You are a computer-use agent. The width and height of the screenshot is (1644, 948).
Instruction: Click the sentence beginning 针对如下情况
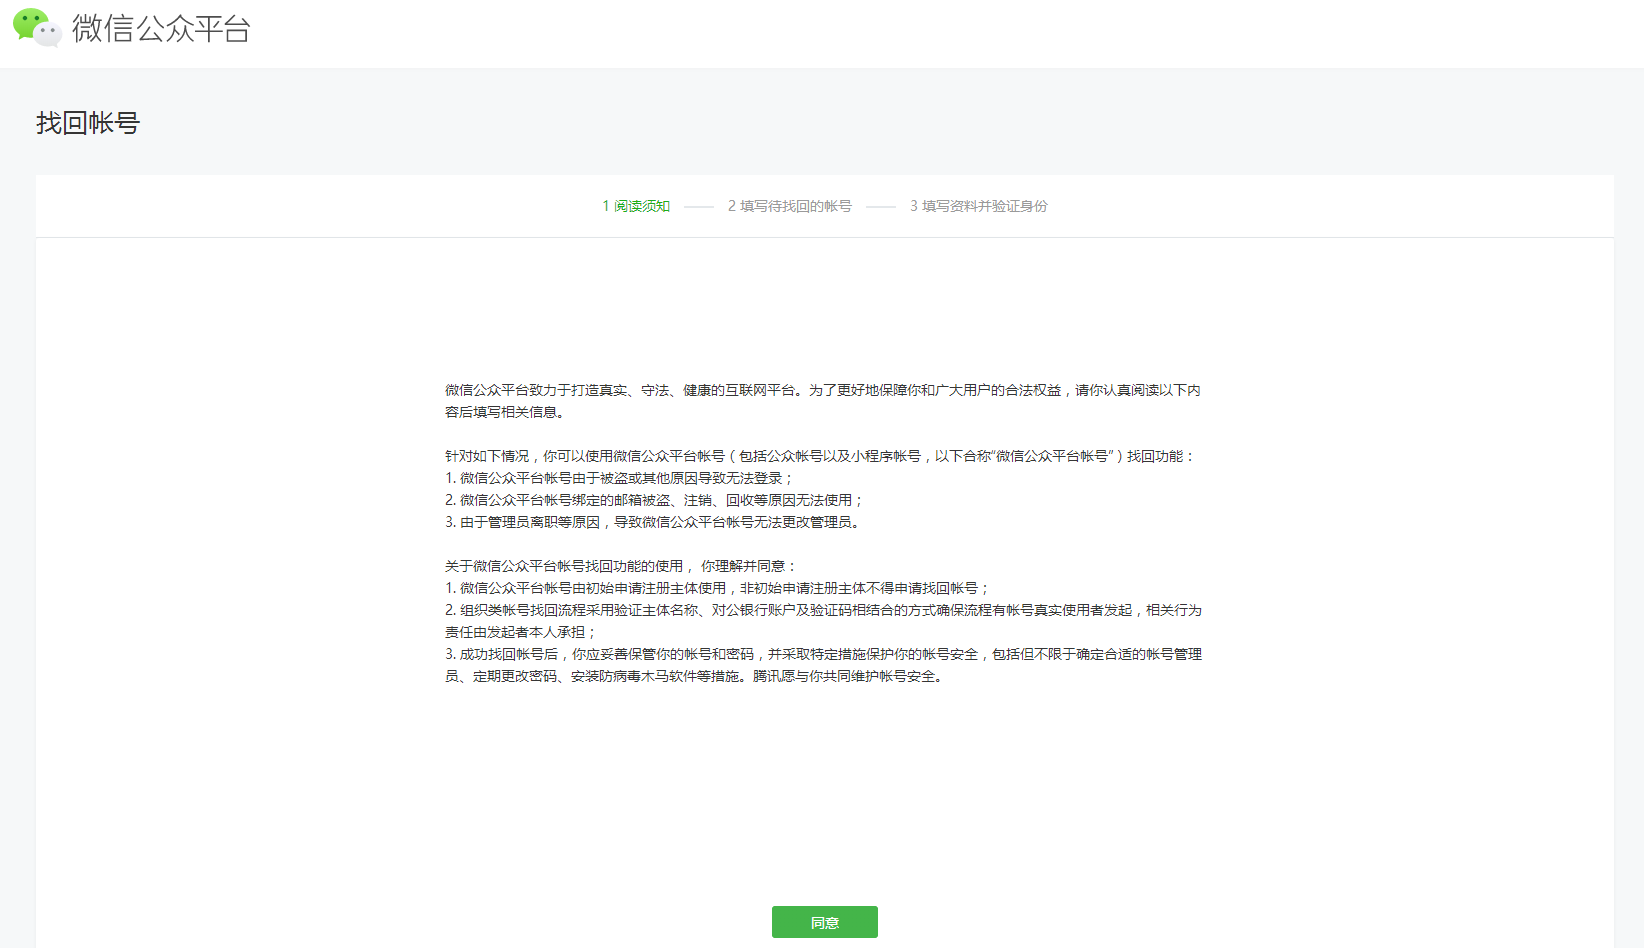pos(819,456)
